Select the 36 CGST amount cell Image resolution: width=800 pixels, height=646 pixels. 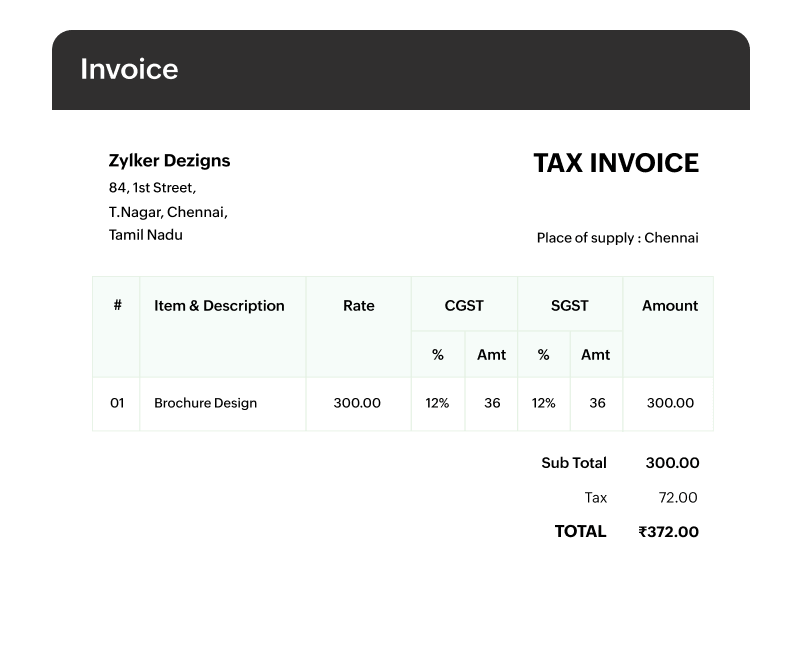point(489,403)
